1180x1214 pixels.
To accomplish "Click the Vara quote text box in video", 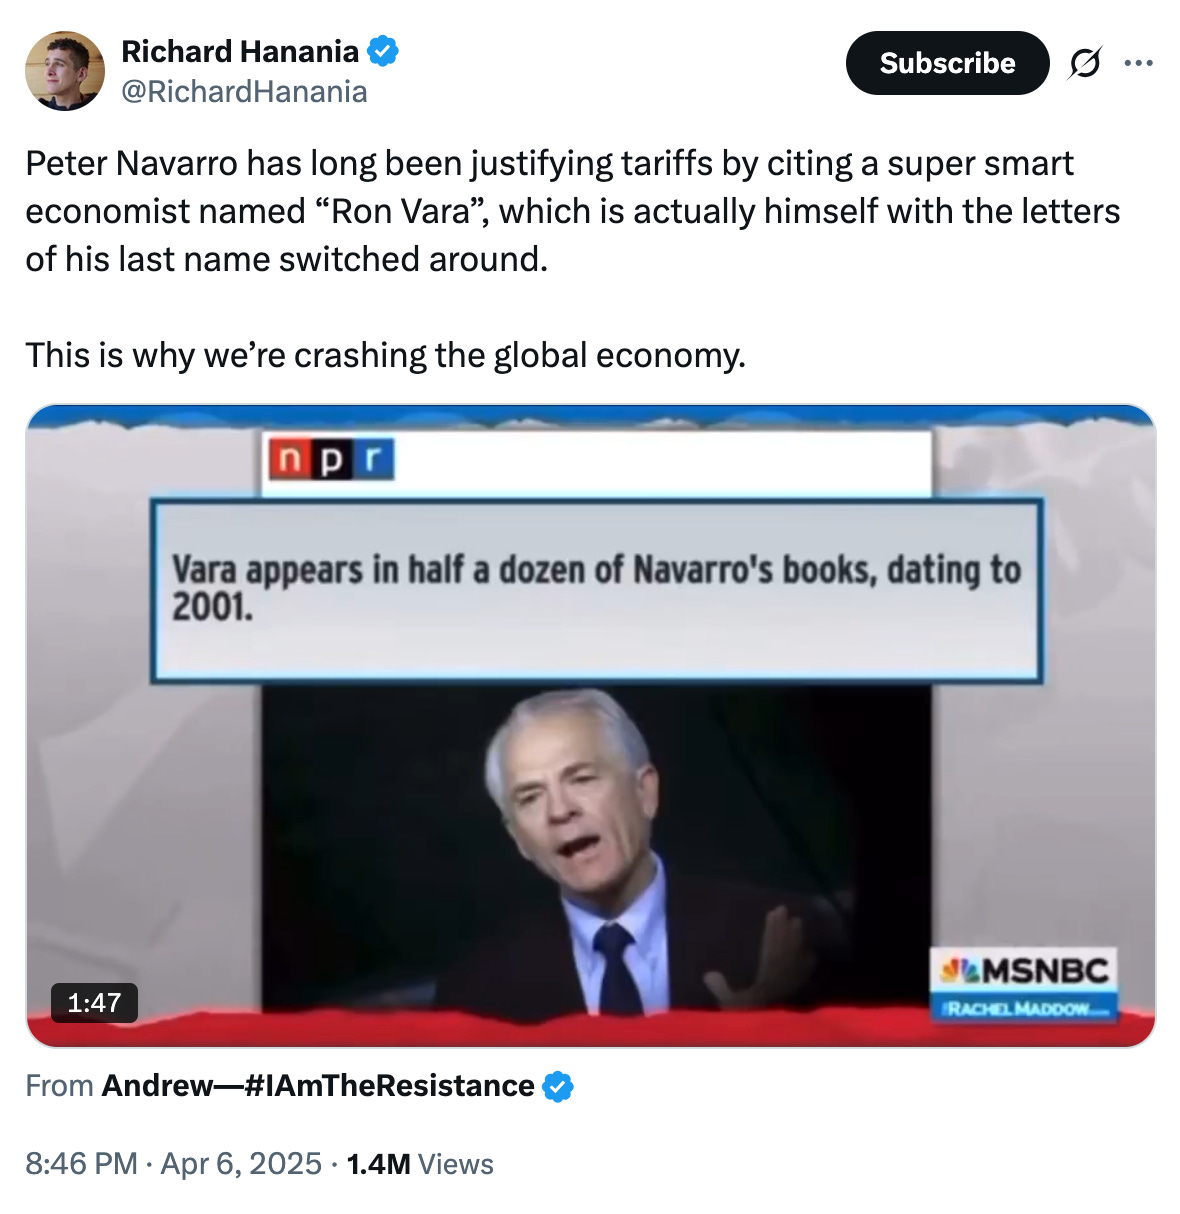I will coord(596,591).
